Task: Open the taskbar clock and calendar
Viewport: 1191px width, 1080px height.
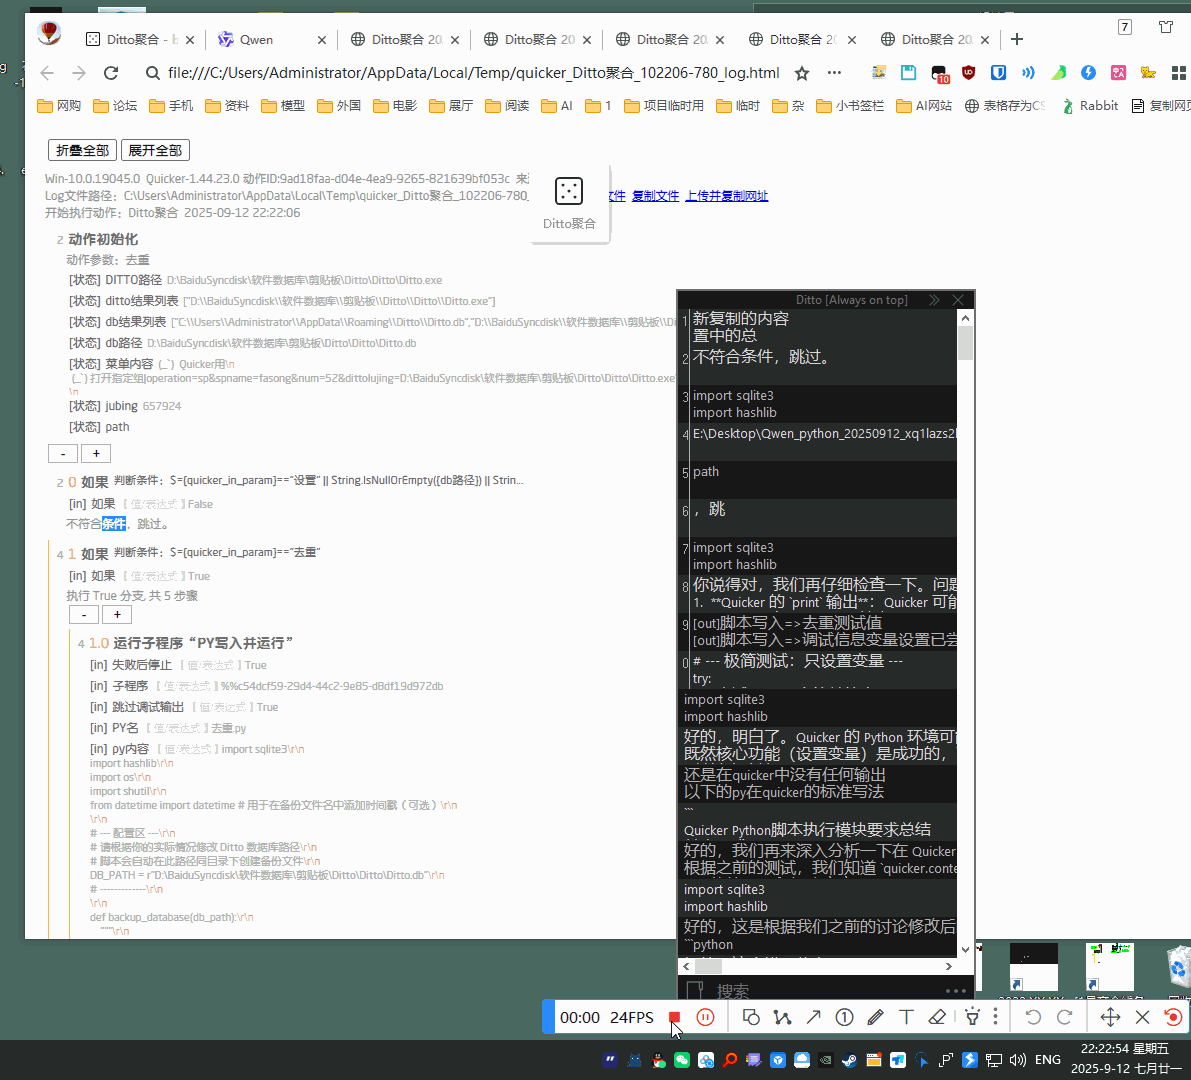Action: click(1126, 1059)
